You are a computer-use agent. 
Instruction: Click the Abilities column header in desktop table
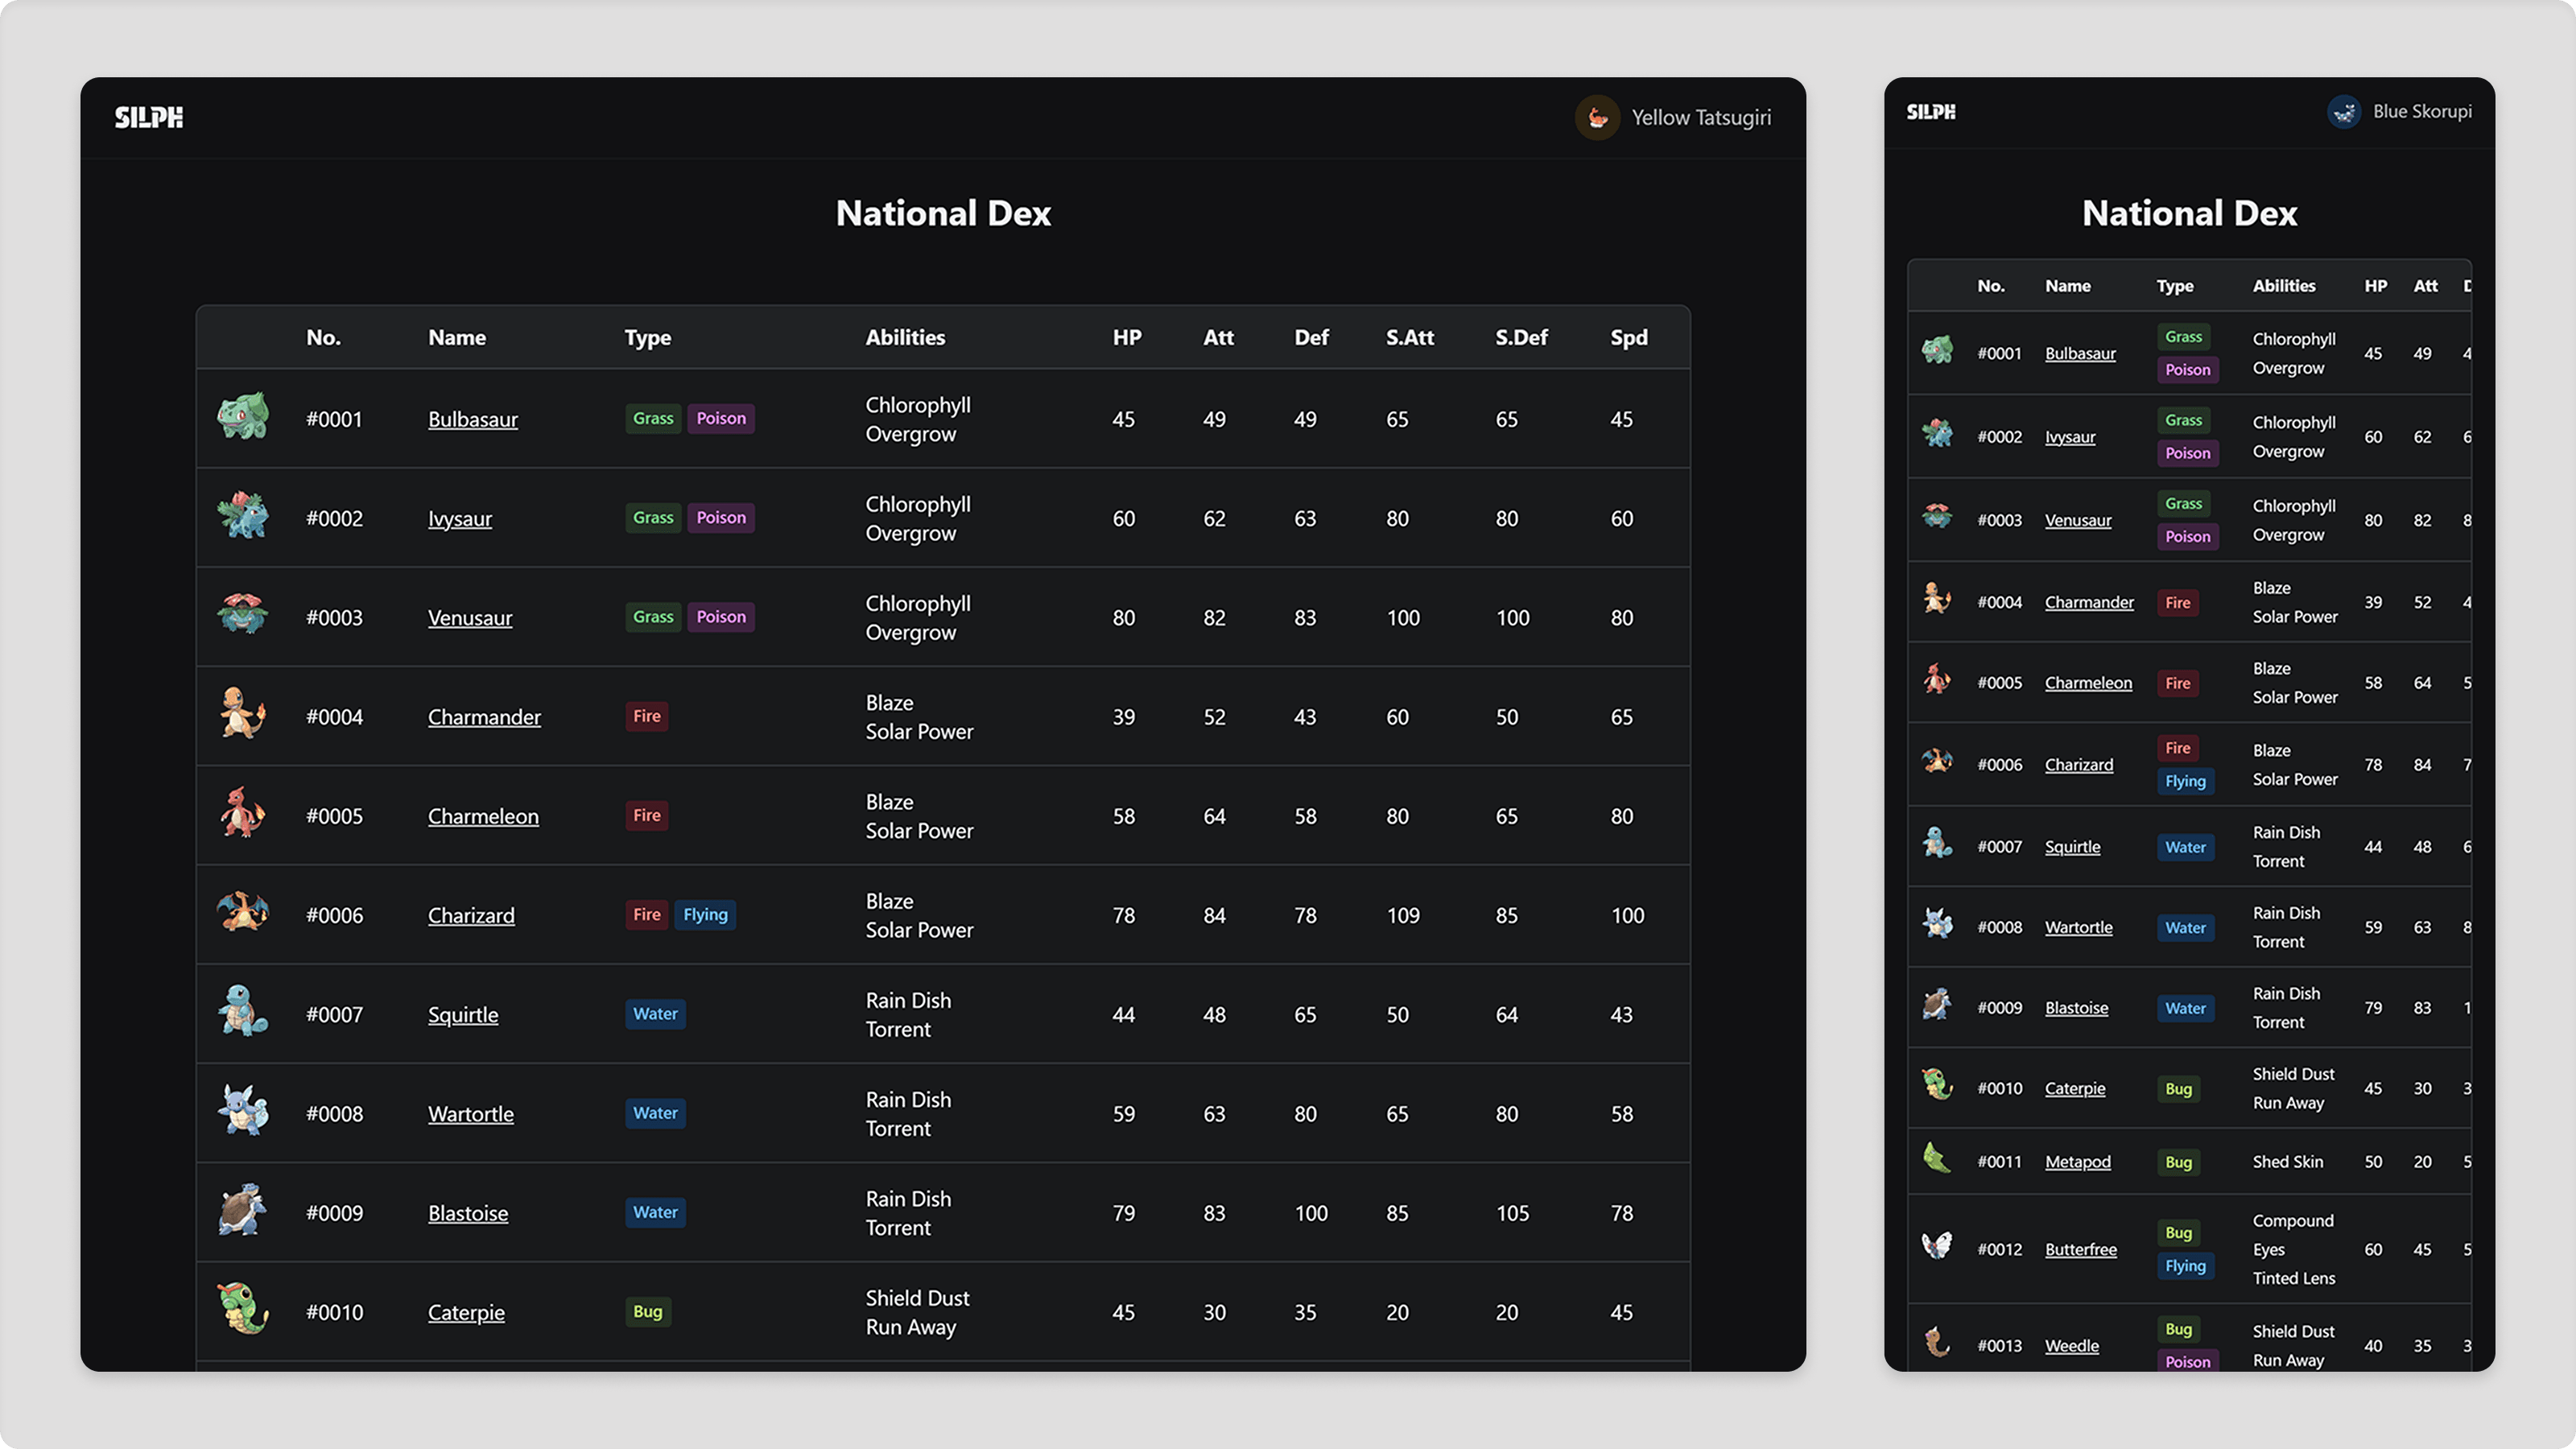pyautogui.click(x=905, y=338)
